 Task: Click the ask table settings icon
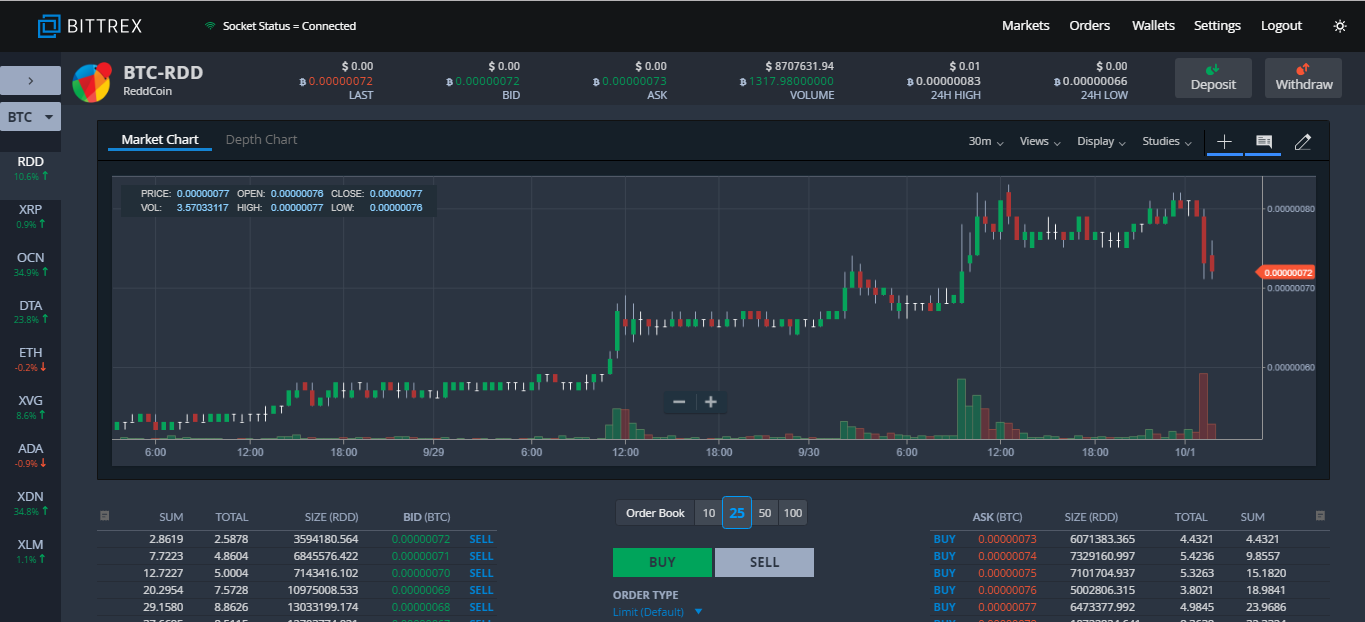click(1320, 516)
